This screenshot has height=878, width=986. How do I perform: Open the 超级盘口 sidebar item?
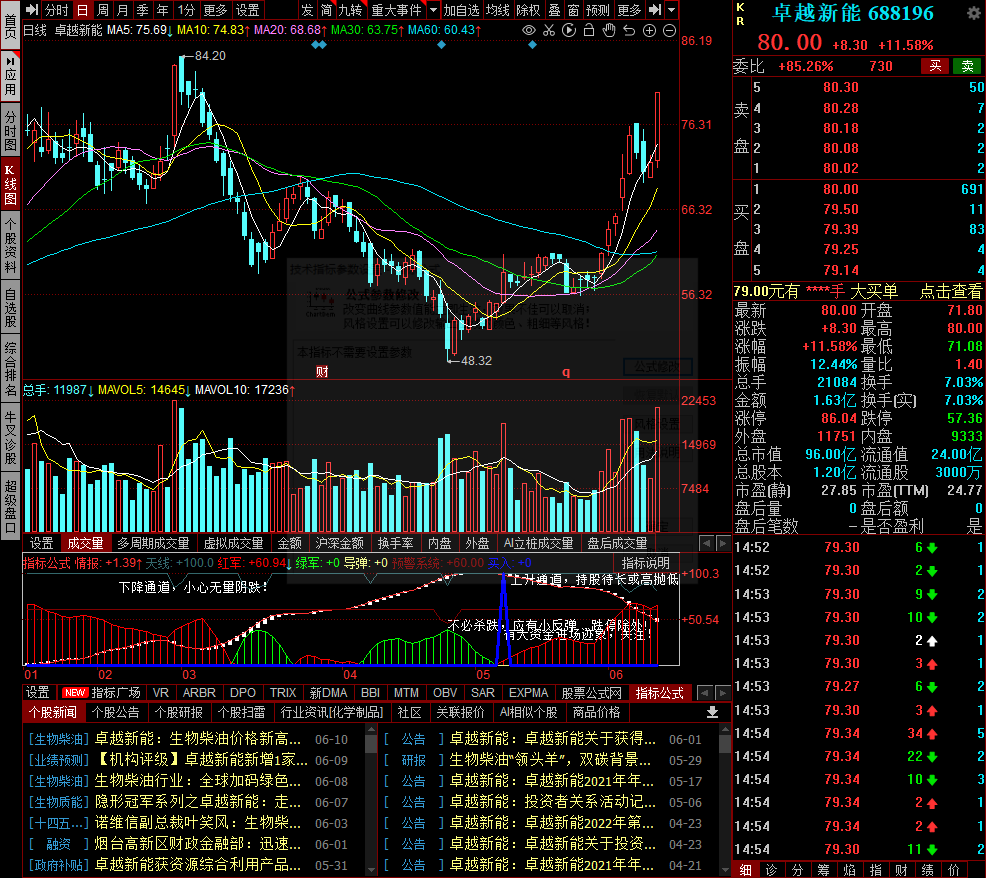click(x=10, y=506)
